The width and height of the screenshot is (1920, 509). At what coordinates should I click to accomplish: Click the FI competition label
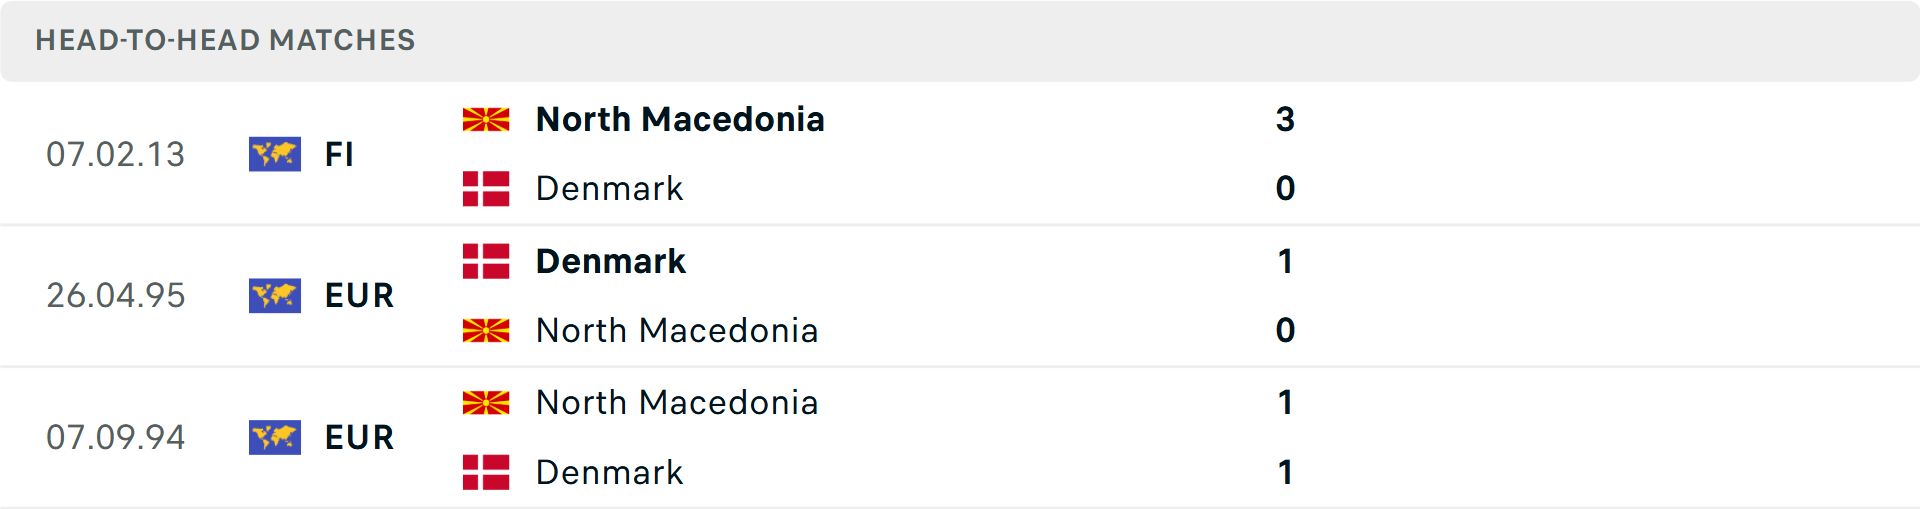coord(339,155)
